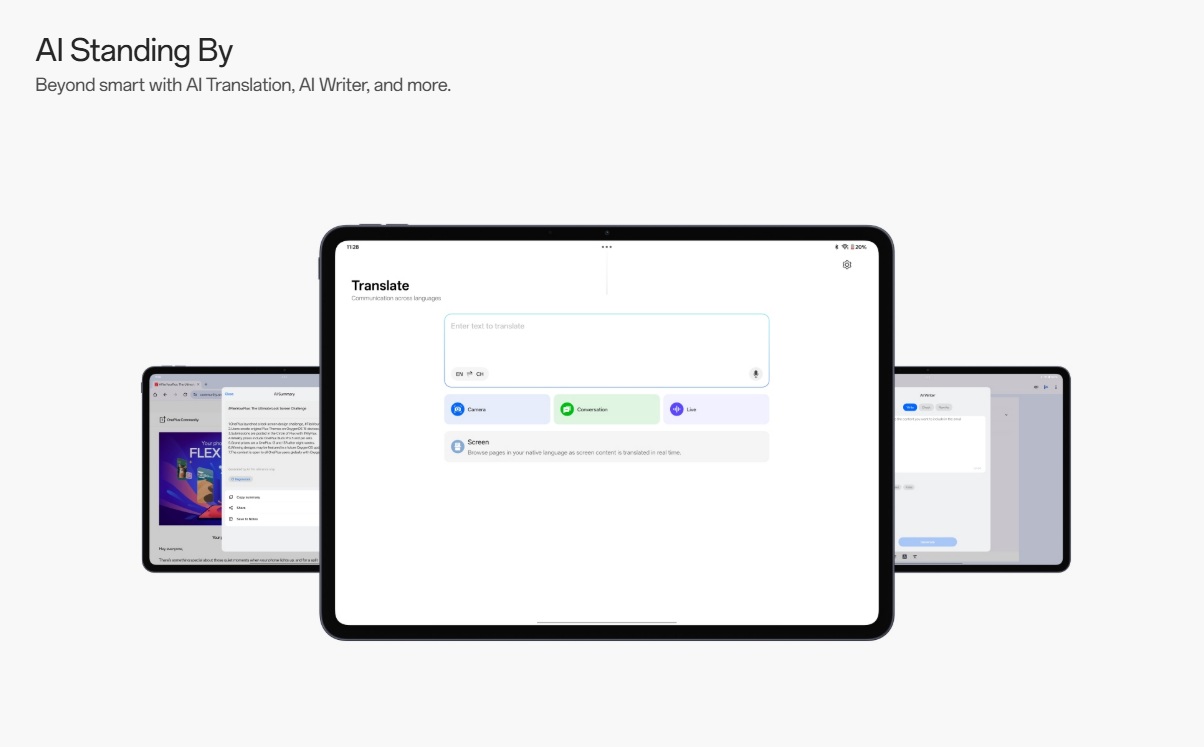Tap three-dot handle atop Translate screen

606,246
